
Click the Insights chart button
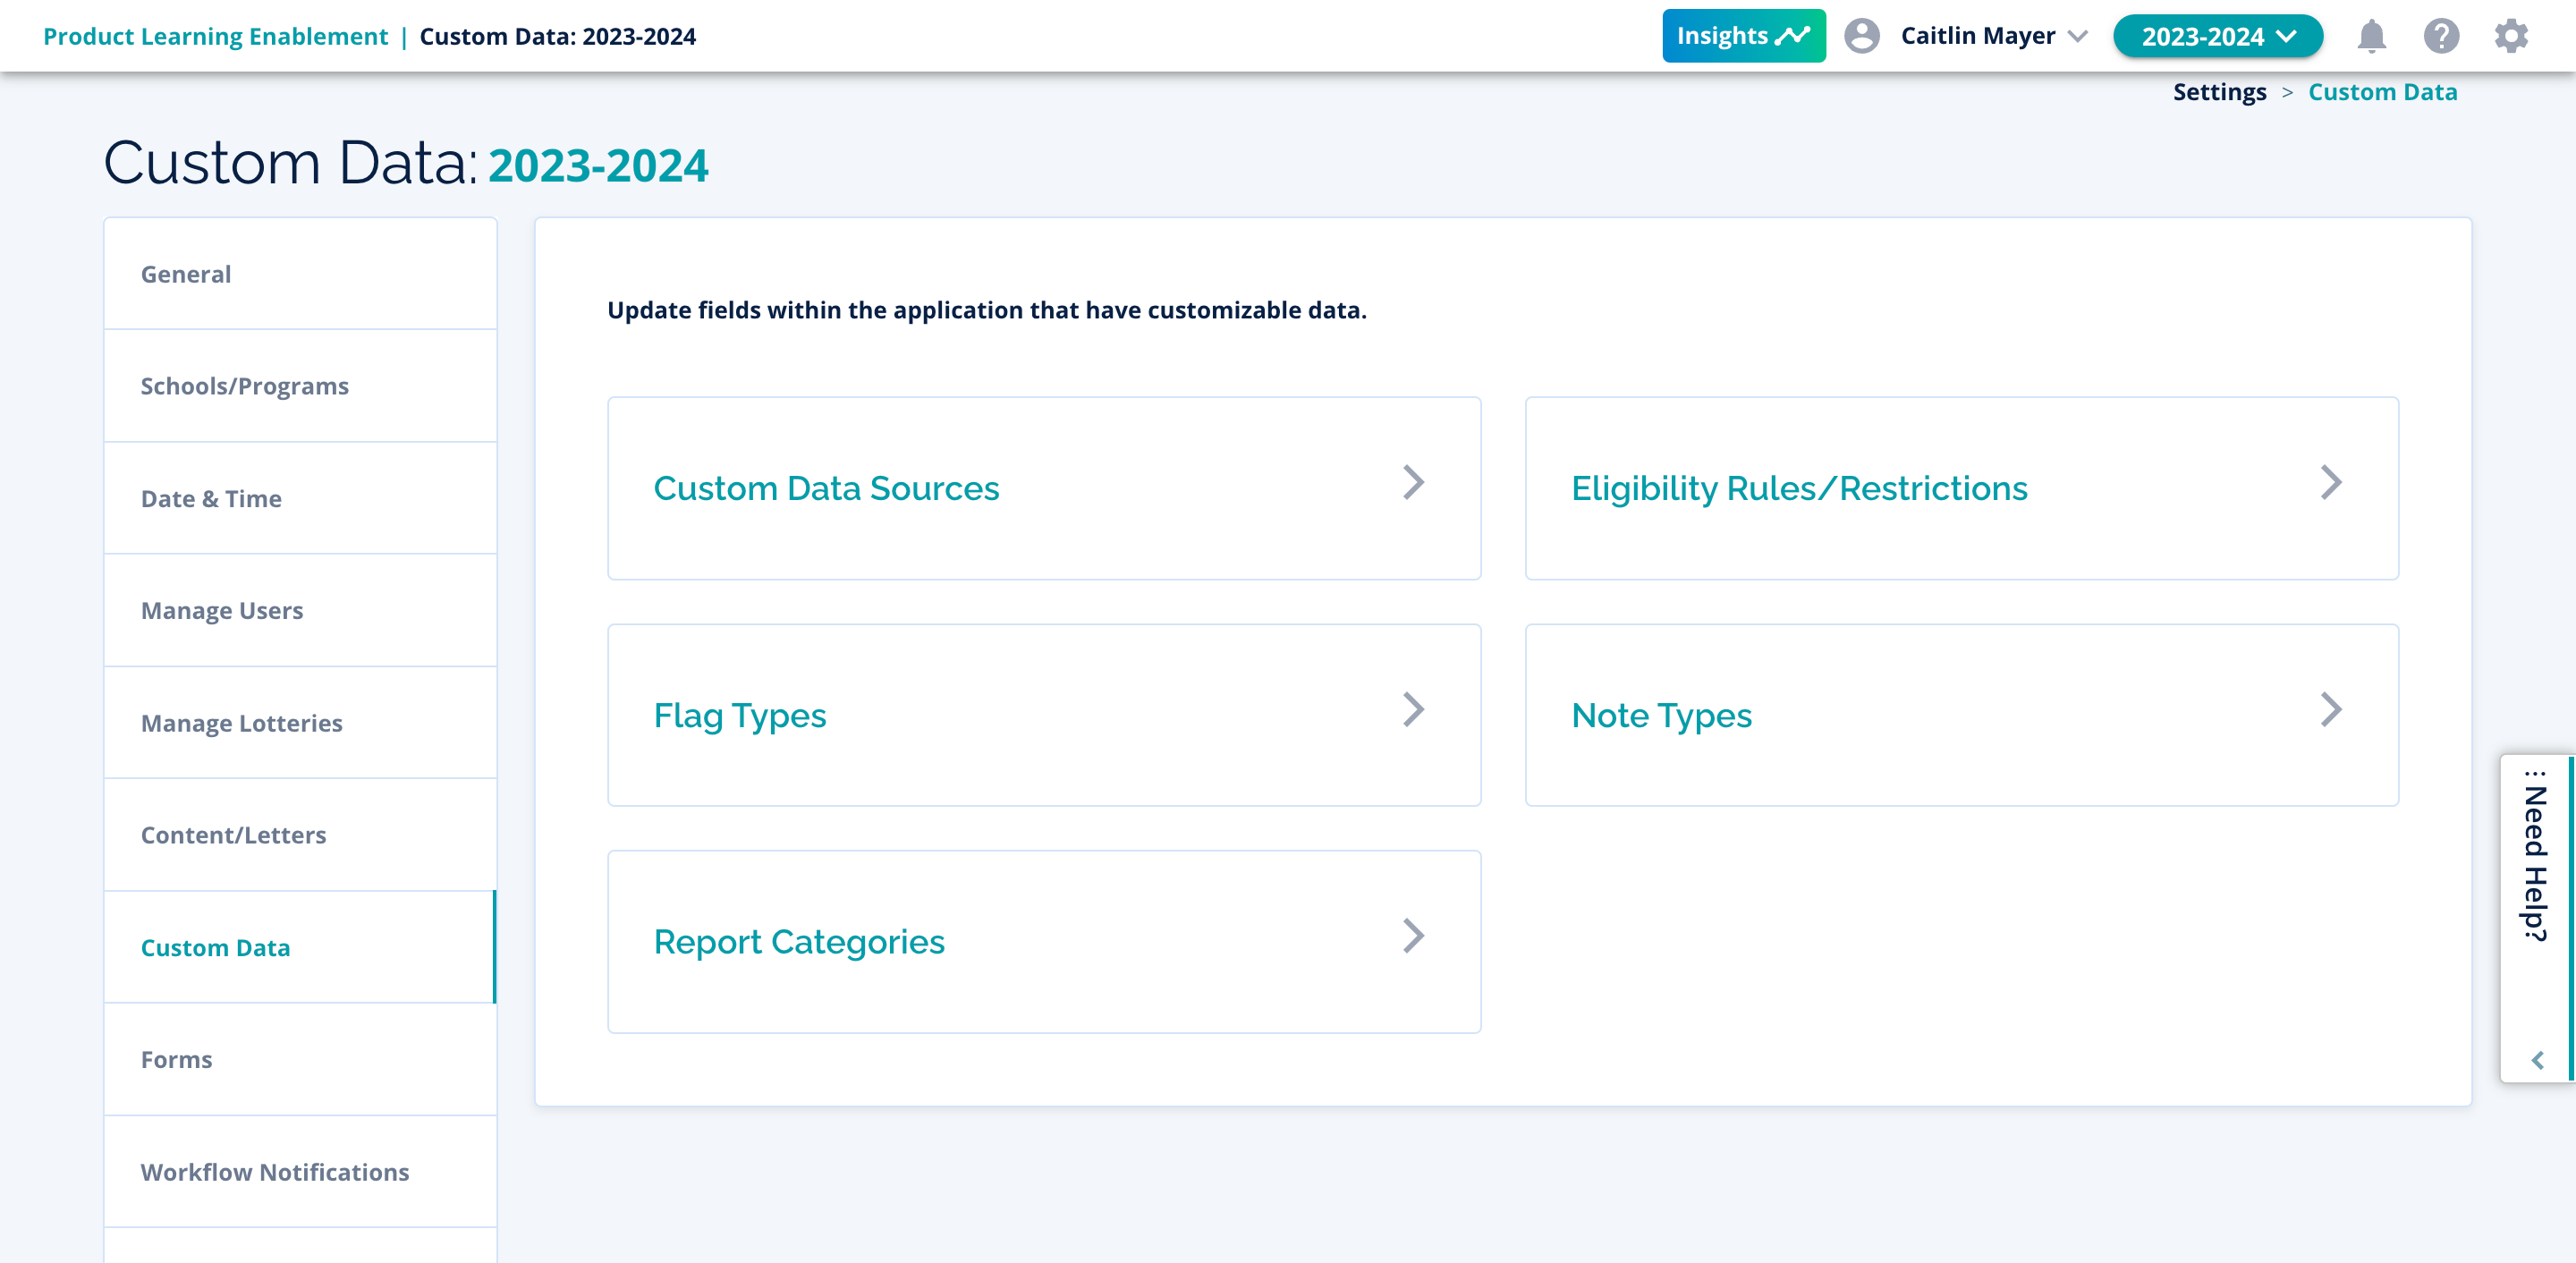click(1743, 36)
